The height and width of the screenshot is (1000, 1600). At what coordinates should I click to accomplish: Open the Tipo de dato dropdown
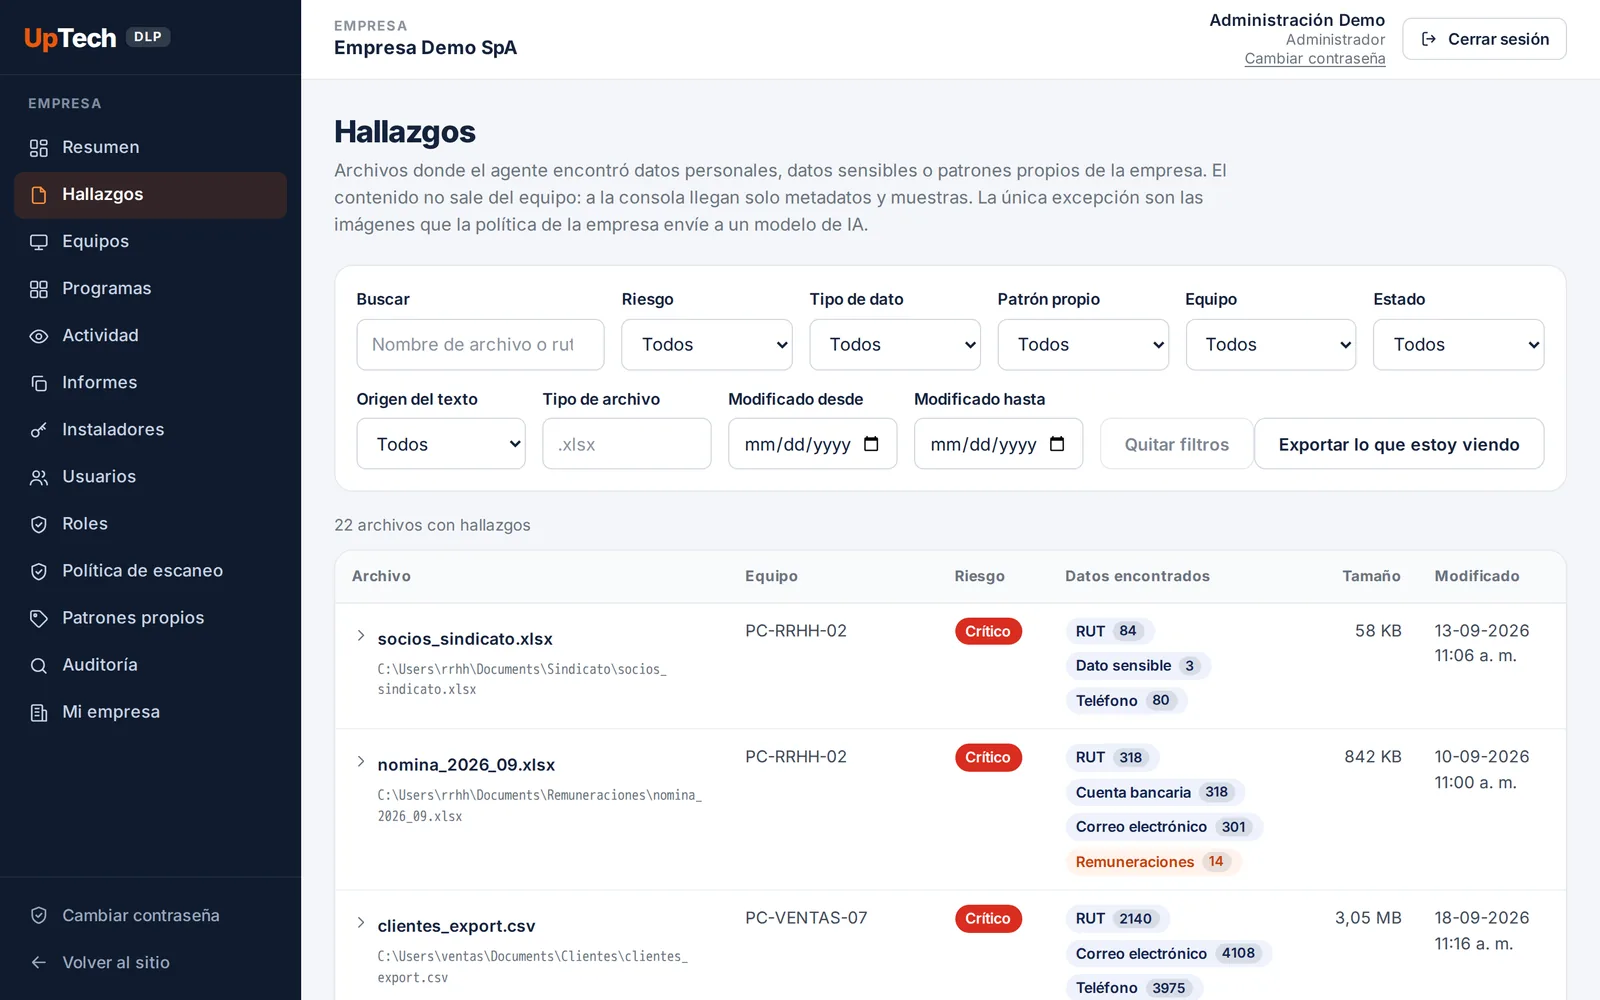[895, 344]
